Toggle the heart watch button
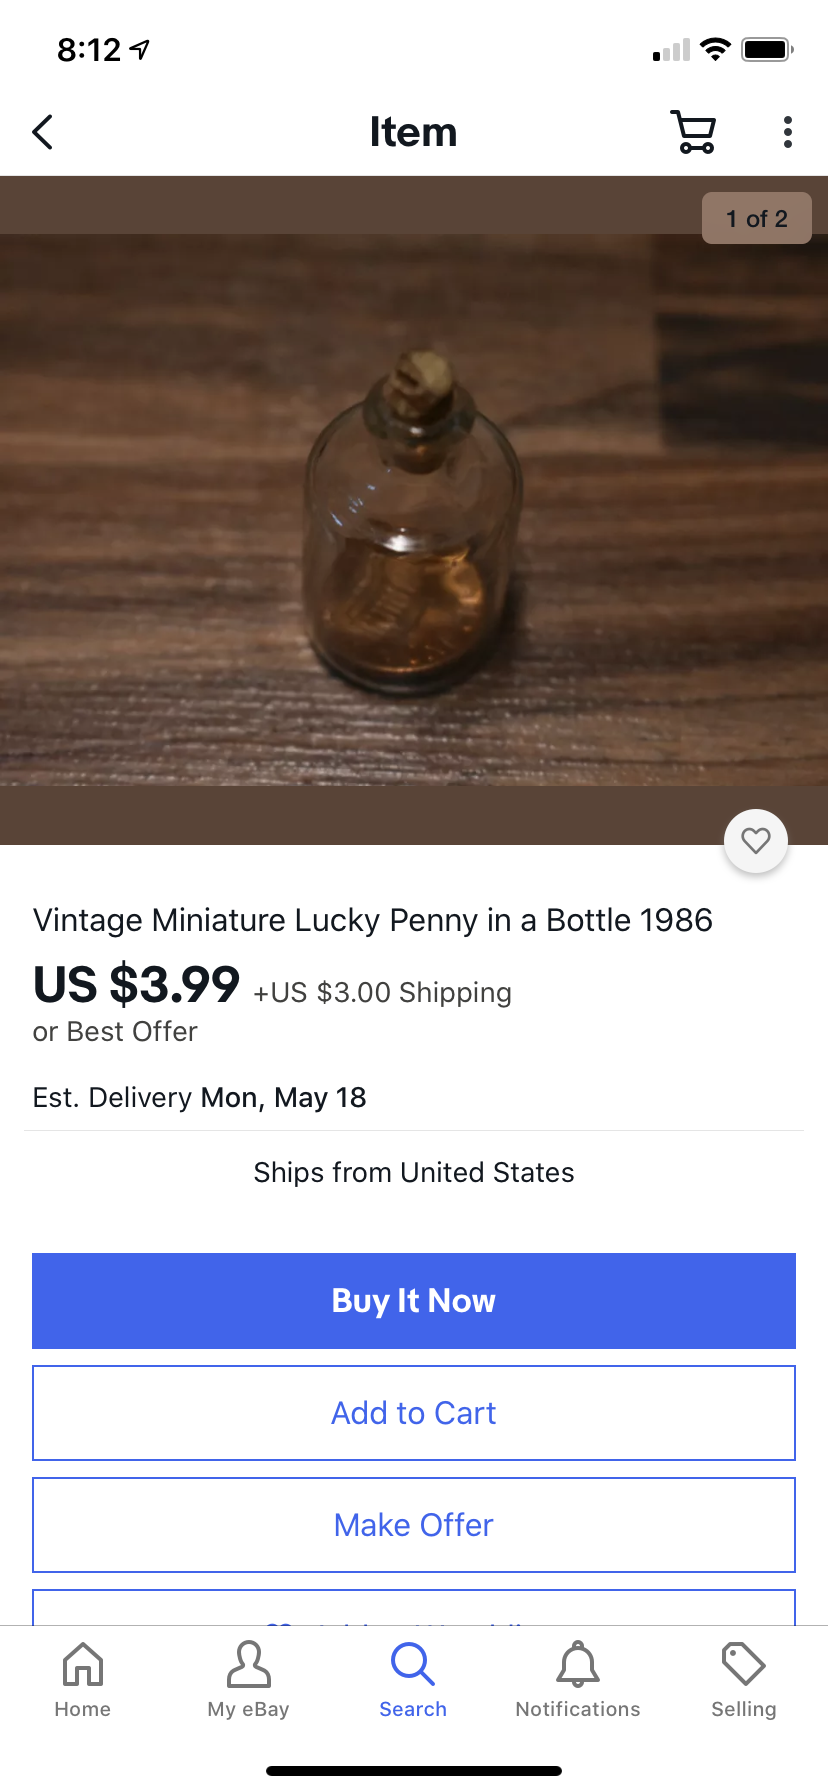The width and height of the screenshot is (828, 1792). (x=756, y=841)
